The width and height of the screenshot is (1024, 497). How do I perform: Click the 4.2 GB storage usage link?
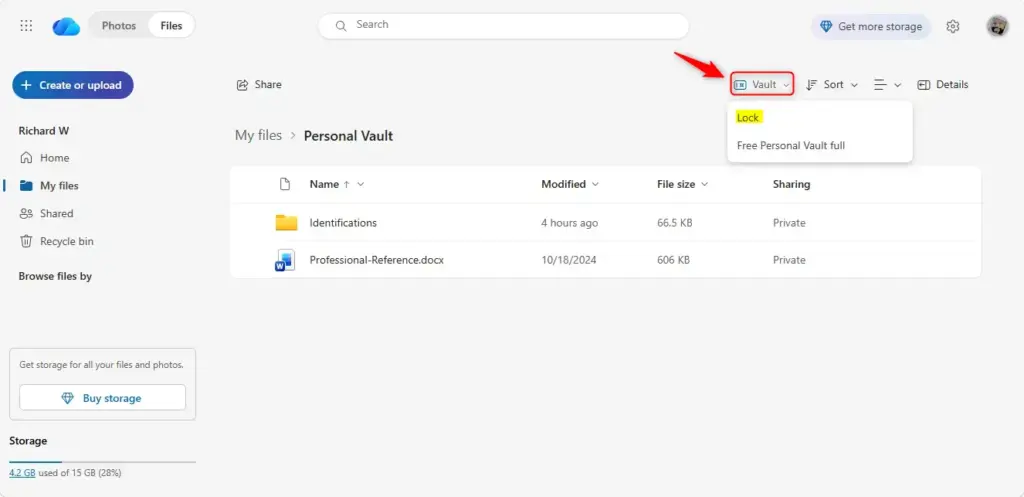pyautogui.click(x=22, y=473)
